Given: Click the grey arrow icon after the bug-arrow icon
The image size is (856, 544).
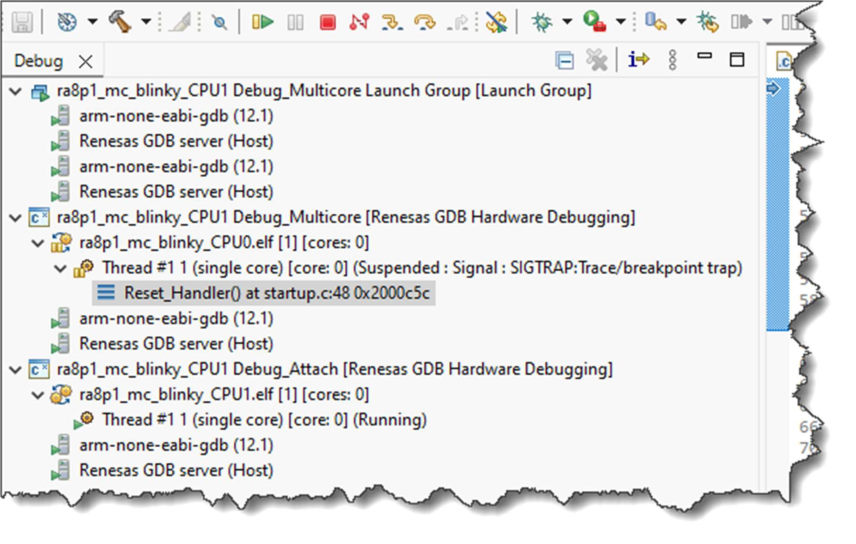Looking at the screenshot, I should coord(741,22).
